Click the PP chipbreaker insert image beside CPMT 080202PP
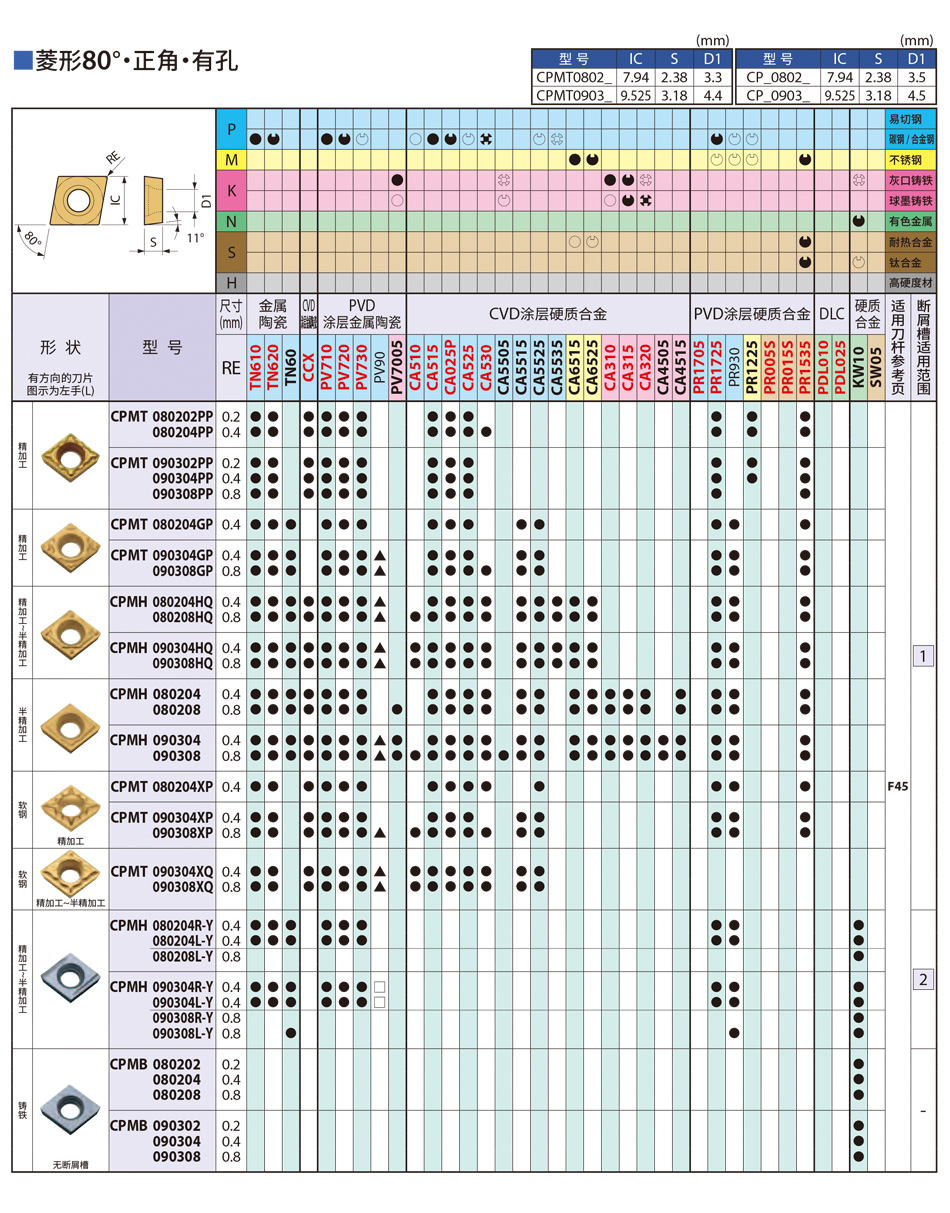Image resolution: width=950 pixels, height=1213 pixels. tap(70, 459)
